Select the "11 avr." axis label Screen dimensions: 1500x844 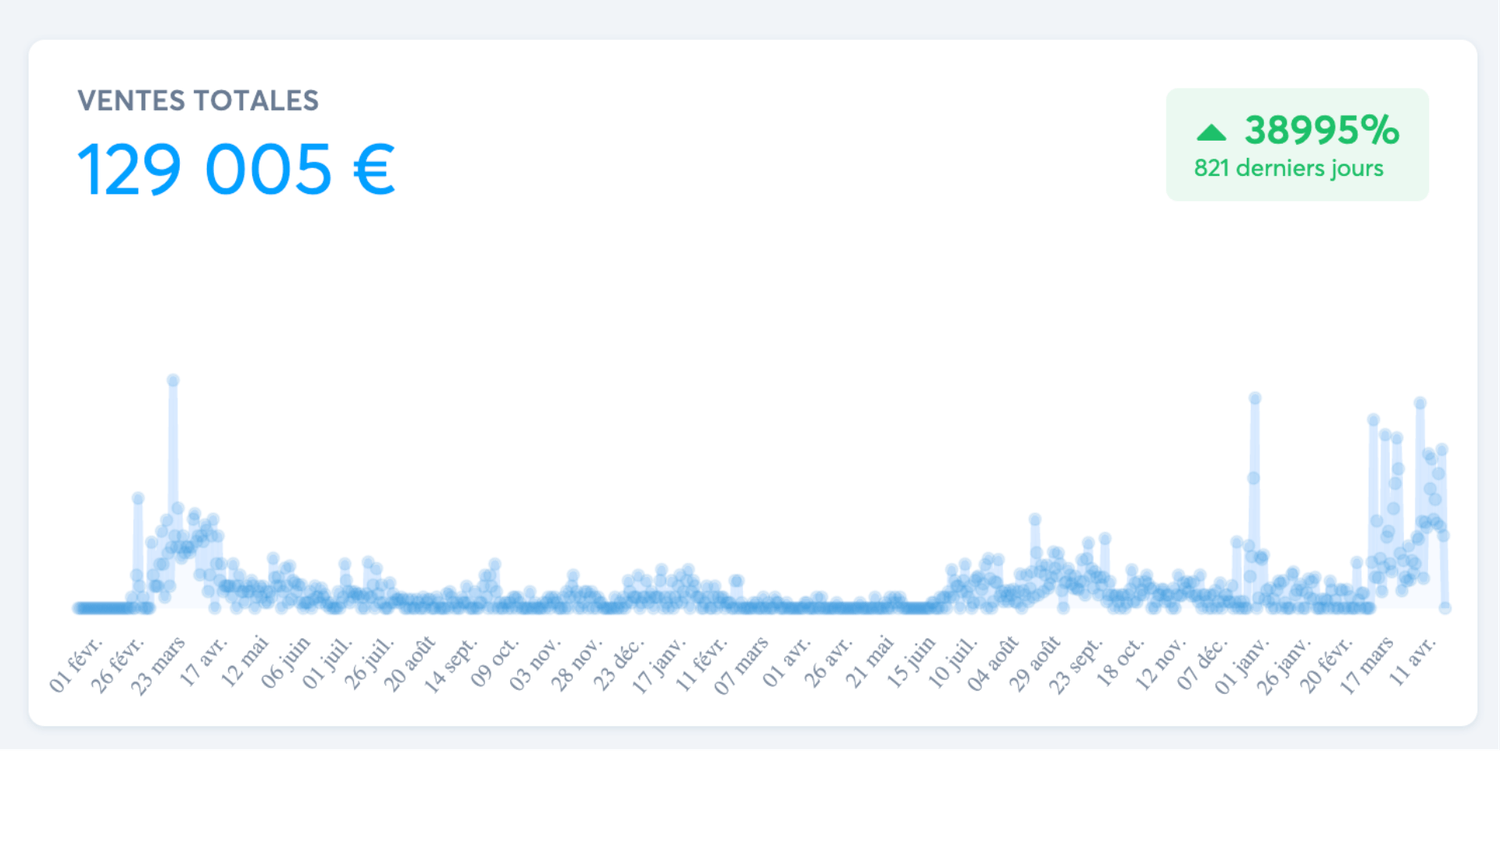[1412, 661]
